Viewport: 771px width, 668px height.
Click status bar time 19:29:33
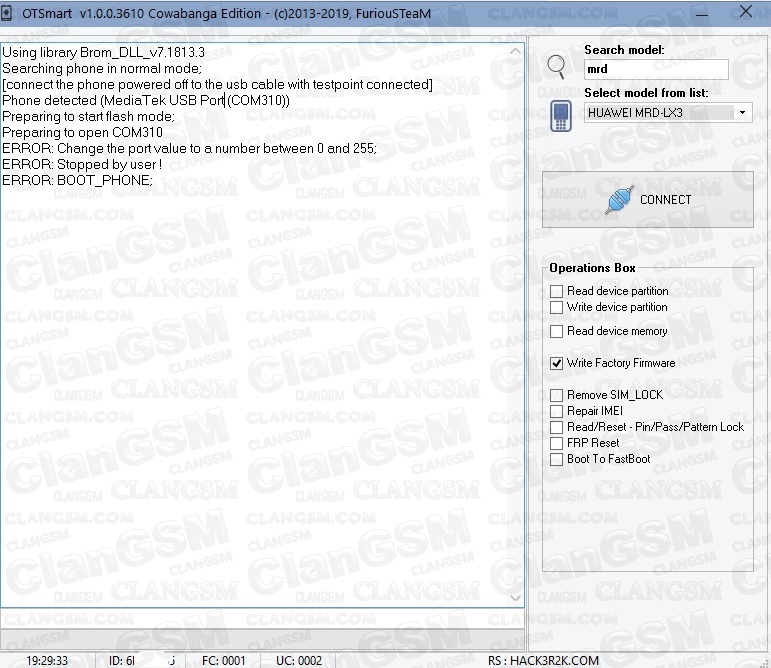pos(47,661)
